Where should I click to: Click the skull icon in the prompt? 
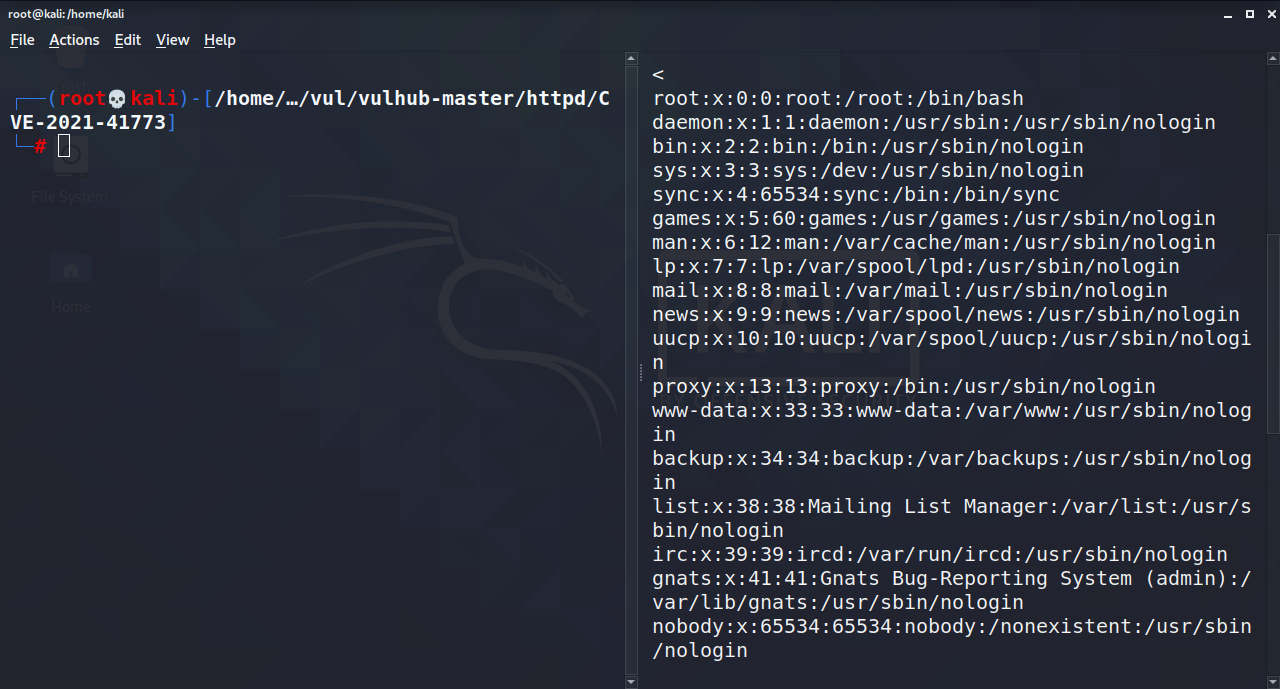click(x=118, y=98)
